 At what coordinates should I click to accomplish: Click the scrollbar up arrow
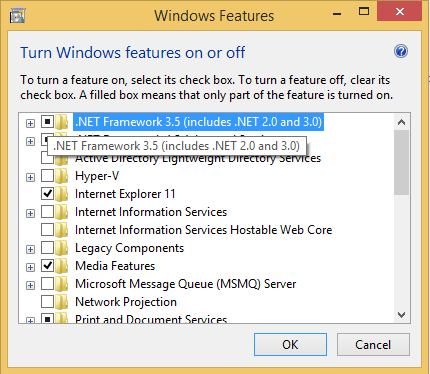tap(401, 122)
